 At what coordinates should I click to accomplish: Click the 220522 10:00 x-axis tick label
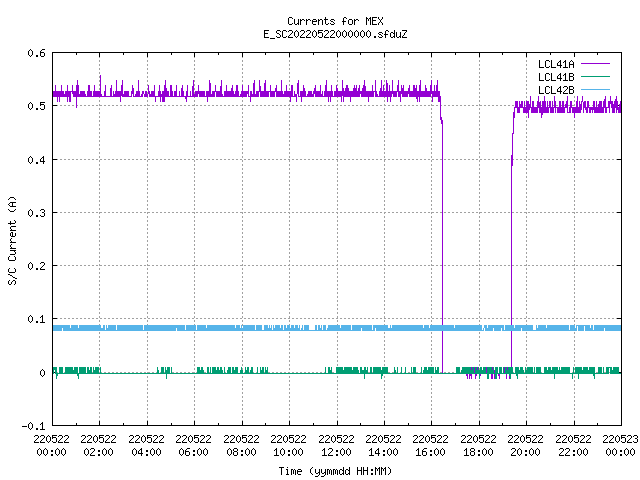pyautogui.click(x=289, y=445)
